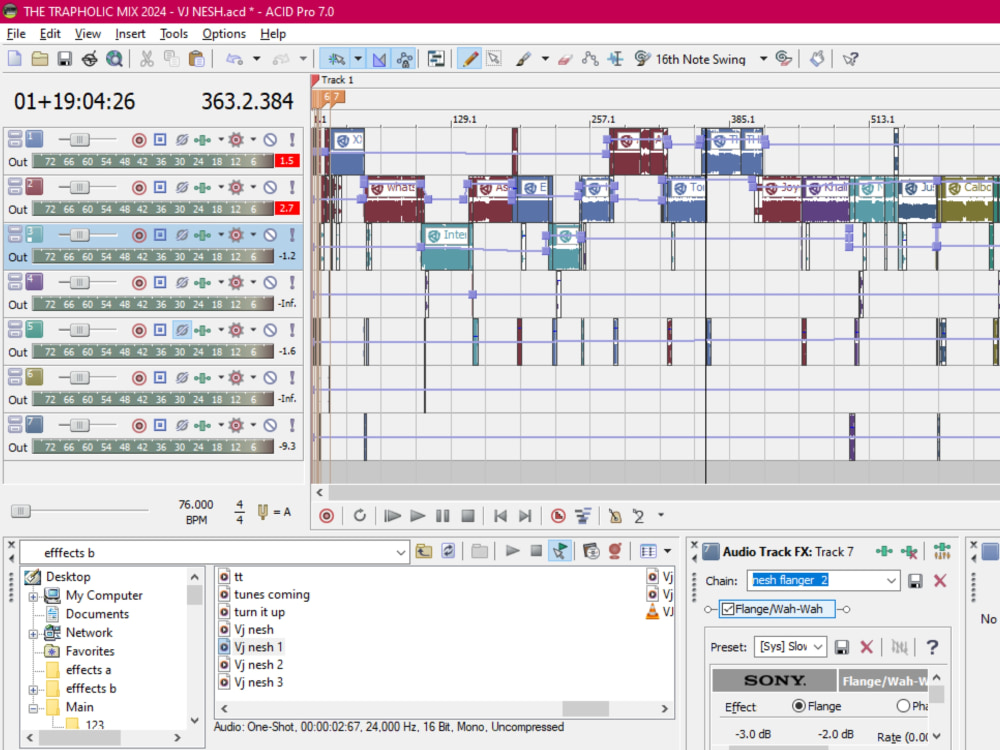Mute track 6
The image size is (1000, 750).
[270, 378]
